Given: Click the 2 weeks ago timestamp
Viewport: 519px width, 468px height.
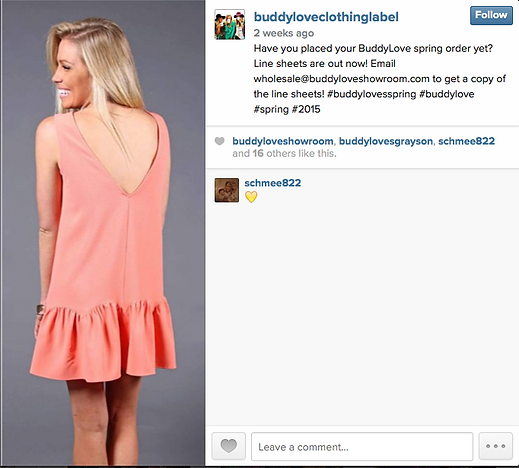Looking at the screenshot, I should [x=284, y=33].
